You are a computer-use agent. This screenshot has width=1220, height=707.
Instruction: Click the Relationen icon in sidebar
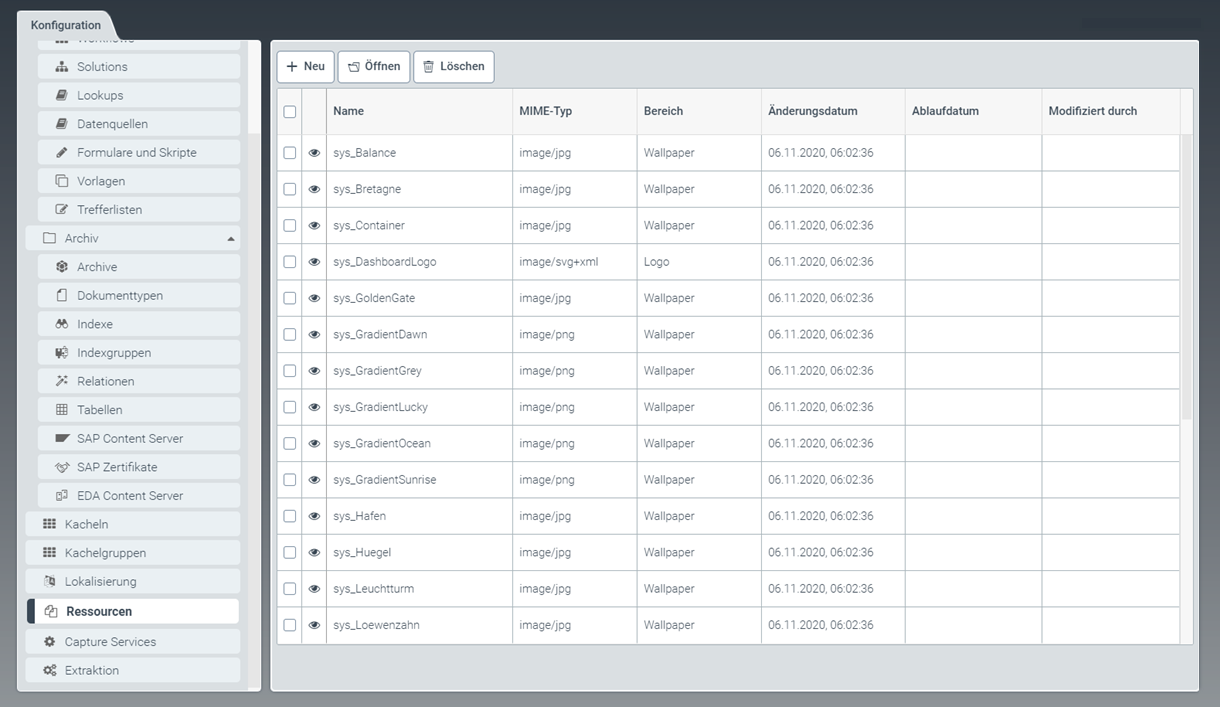62,382
